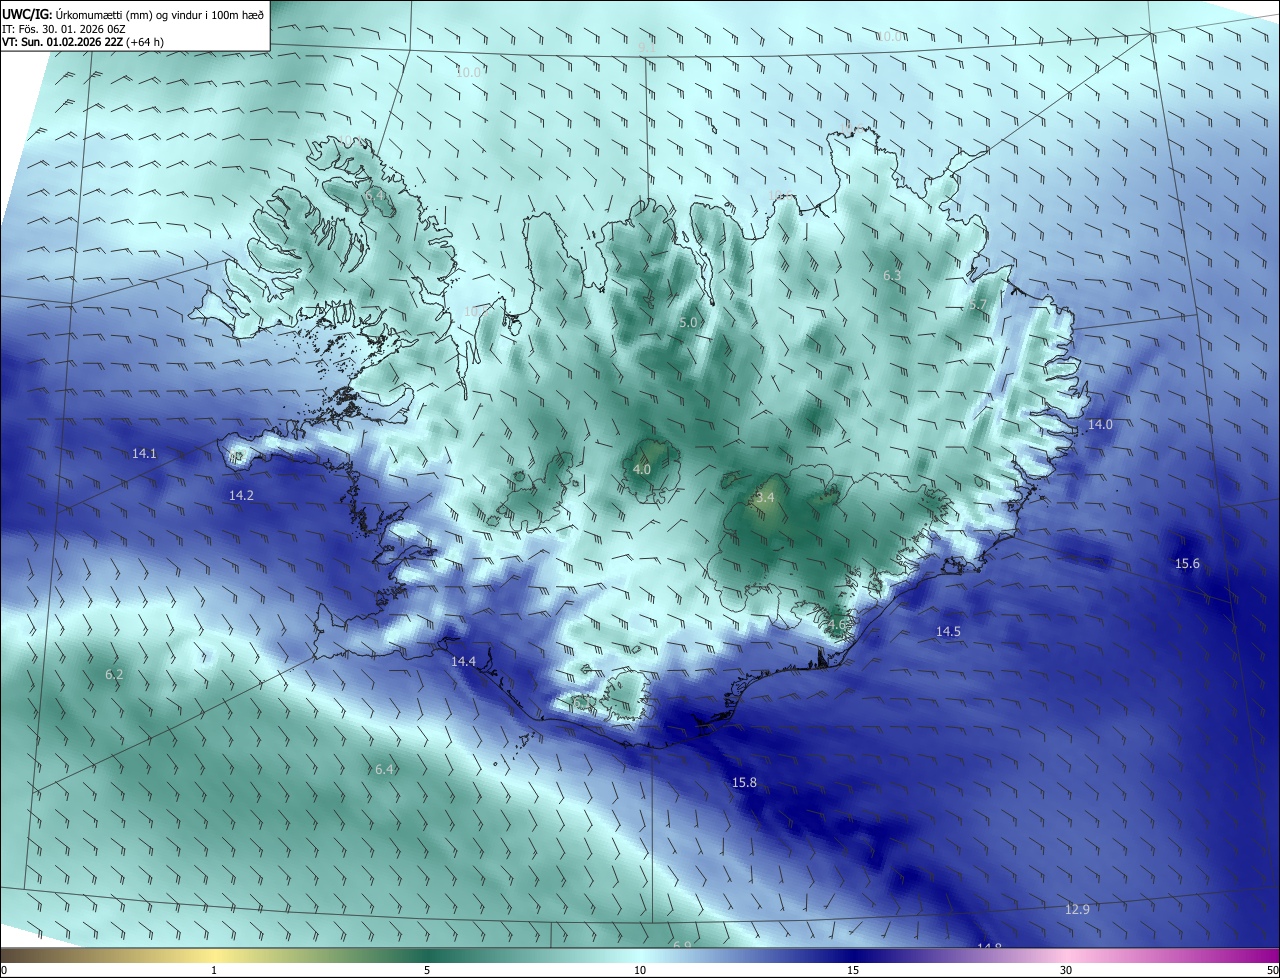
Task: Click the '10' tick on the color scale
Action: pyautogui.click(x=640, y=971)
